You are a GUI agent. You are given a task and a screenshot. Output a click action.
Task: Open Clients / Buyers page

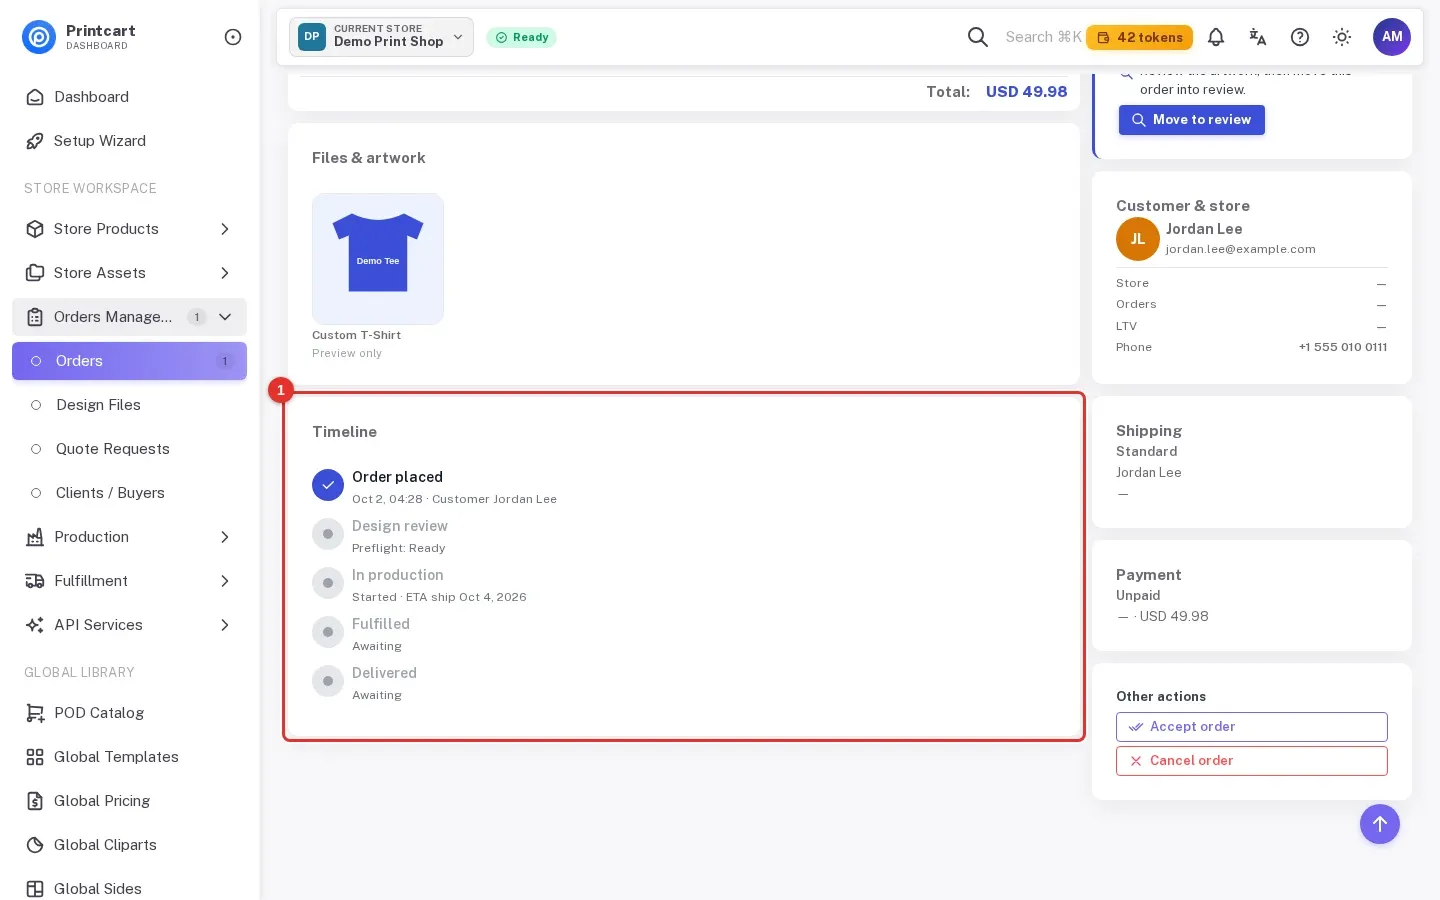(x=129, y=493)
